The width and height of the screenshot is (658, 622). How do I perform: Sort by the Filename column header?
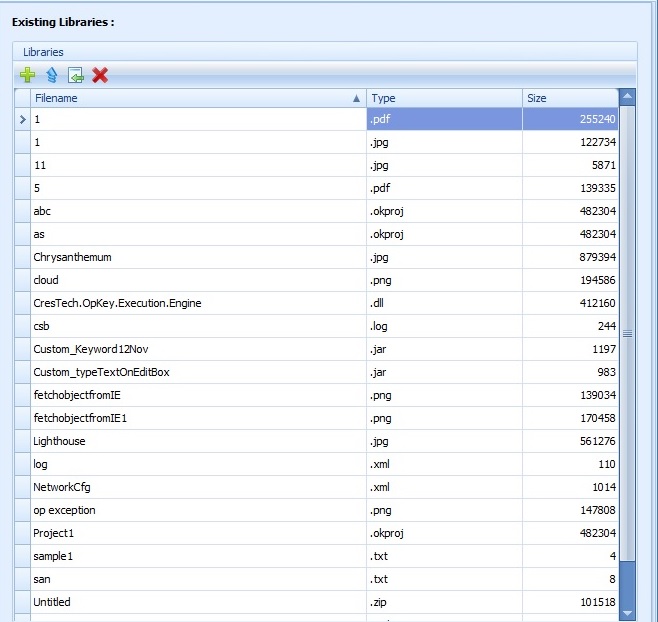click(198, 98)
